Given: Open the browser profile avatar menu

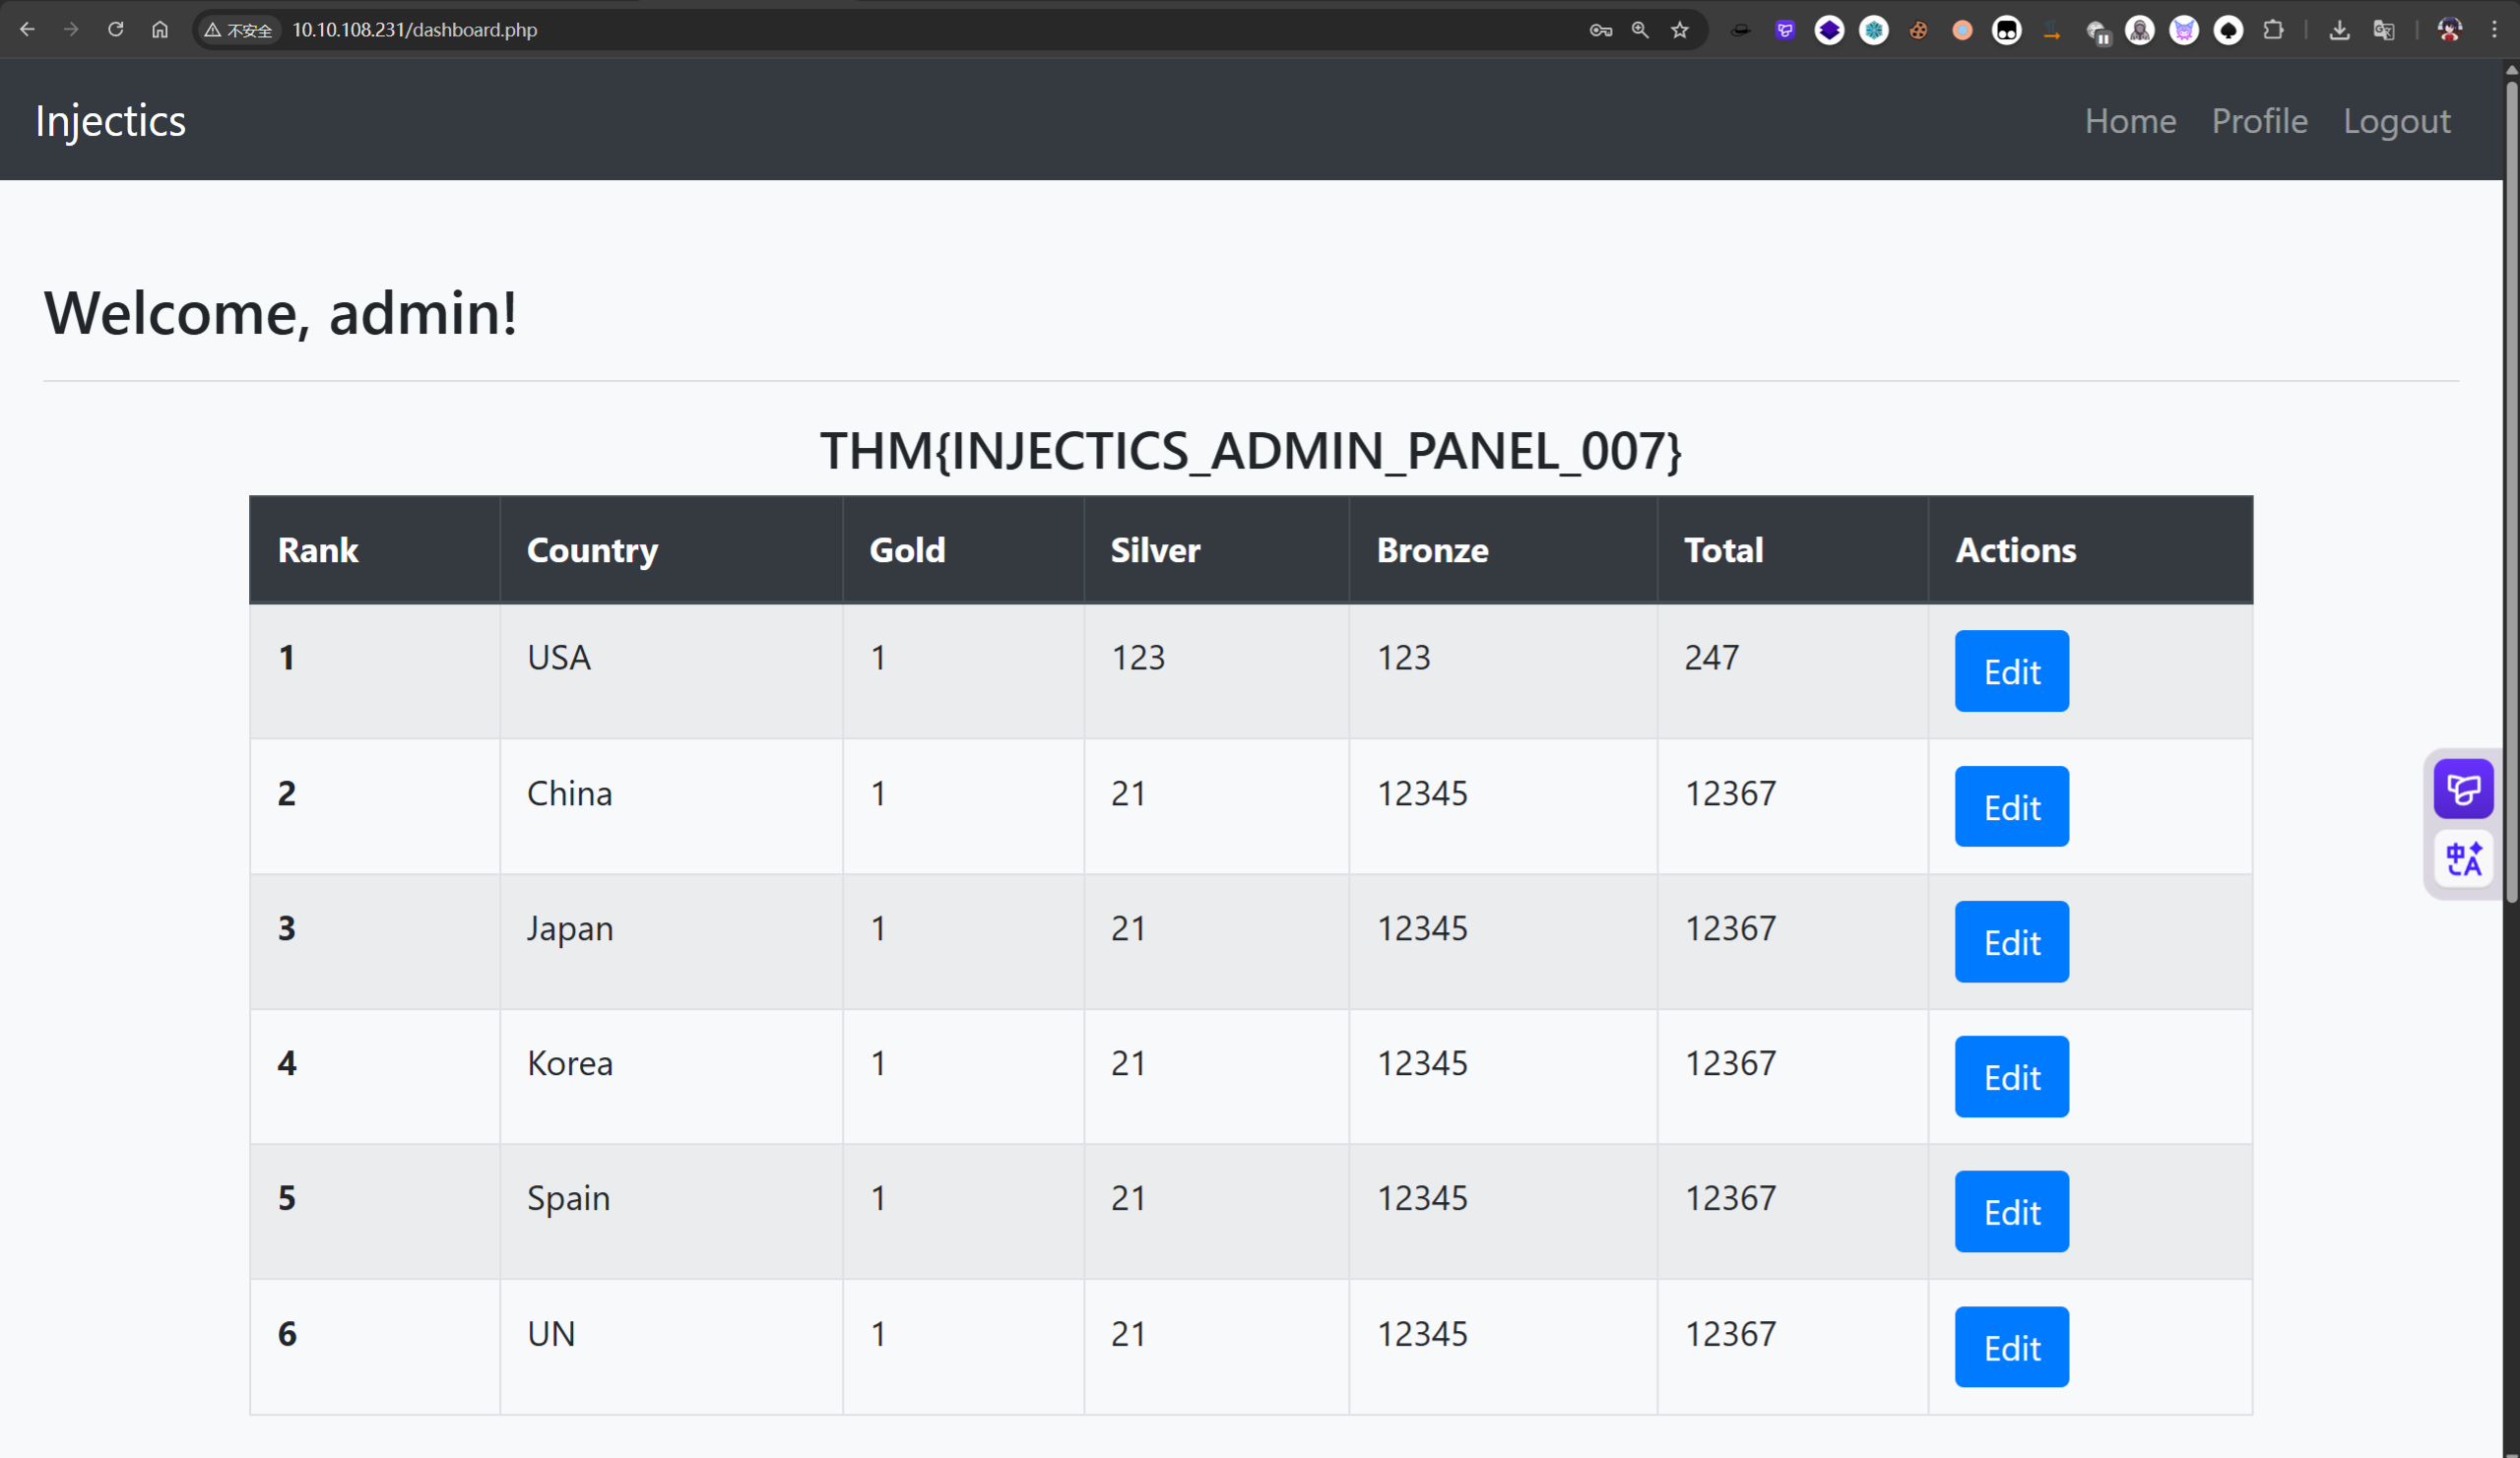Looking at the screenshot, I should pyautogui.click(x=2449, y=30).
